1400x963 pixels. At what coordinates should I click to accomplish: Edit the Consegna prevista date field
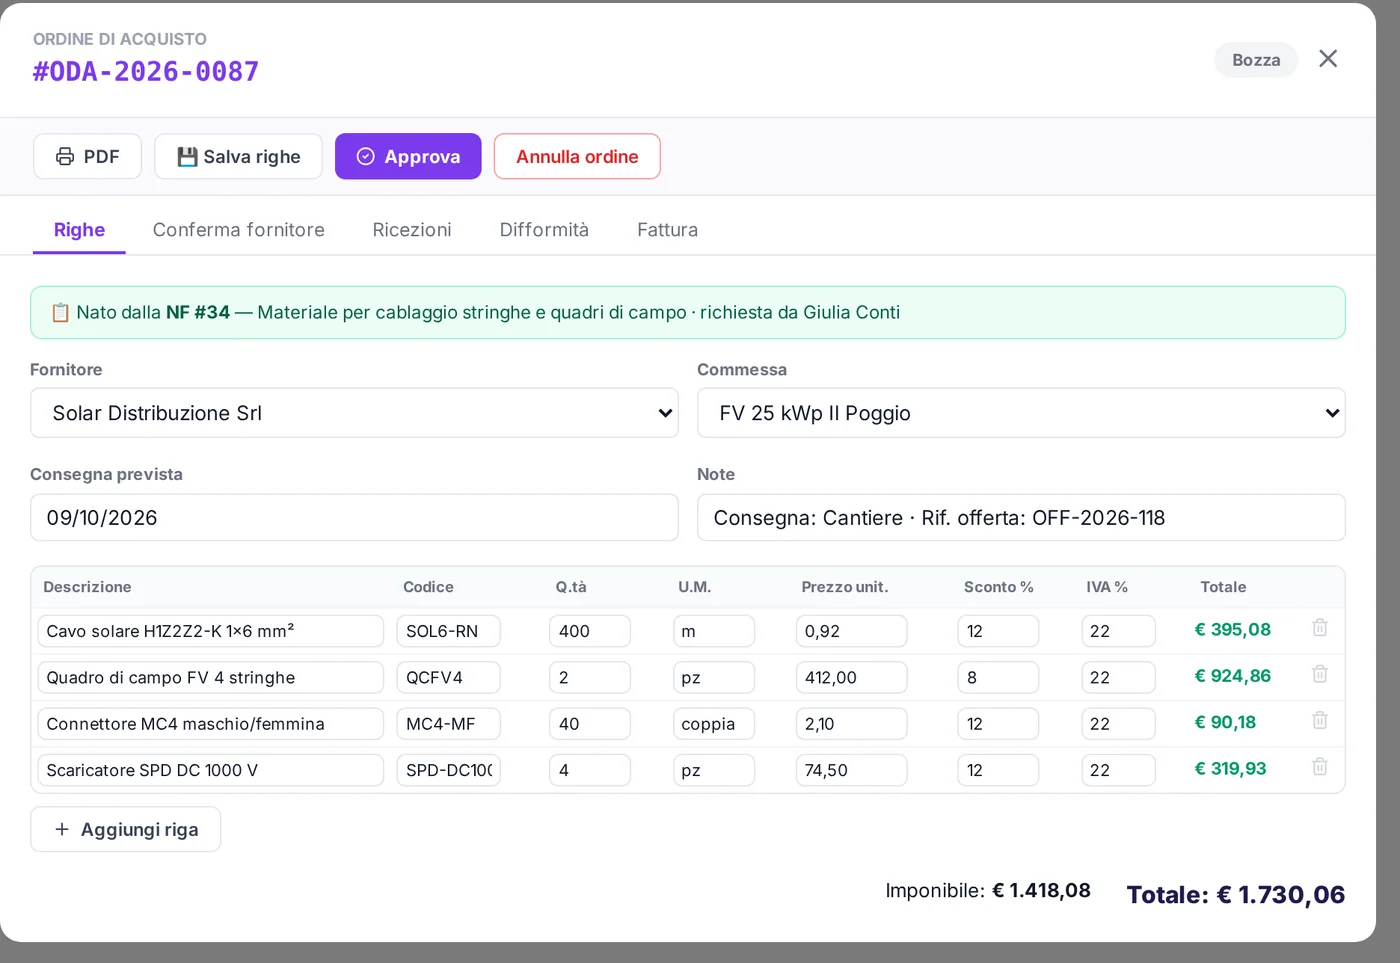[x=354, y=518]
